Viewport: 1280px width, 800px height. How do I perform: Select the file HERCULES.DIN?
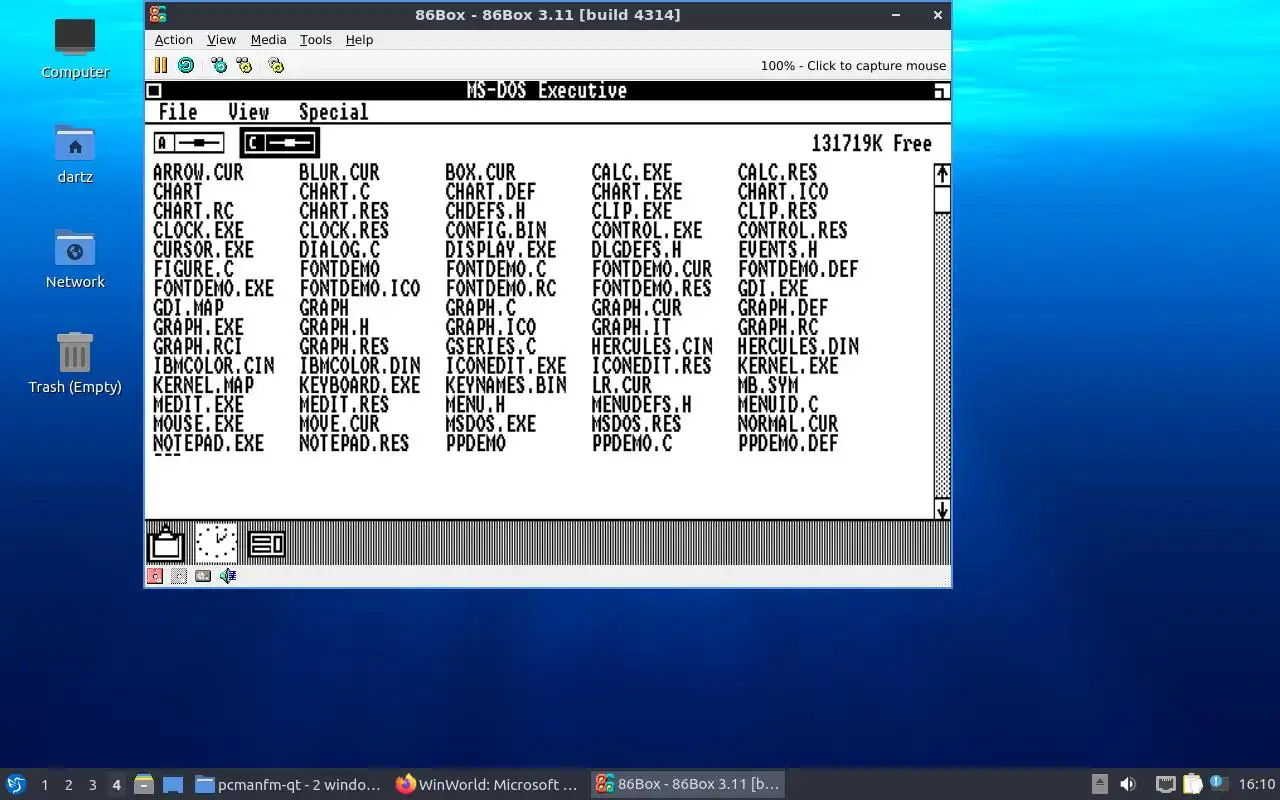(x=798, y=346)
